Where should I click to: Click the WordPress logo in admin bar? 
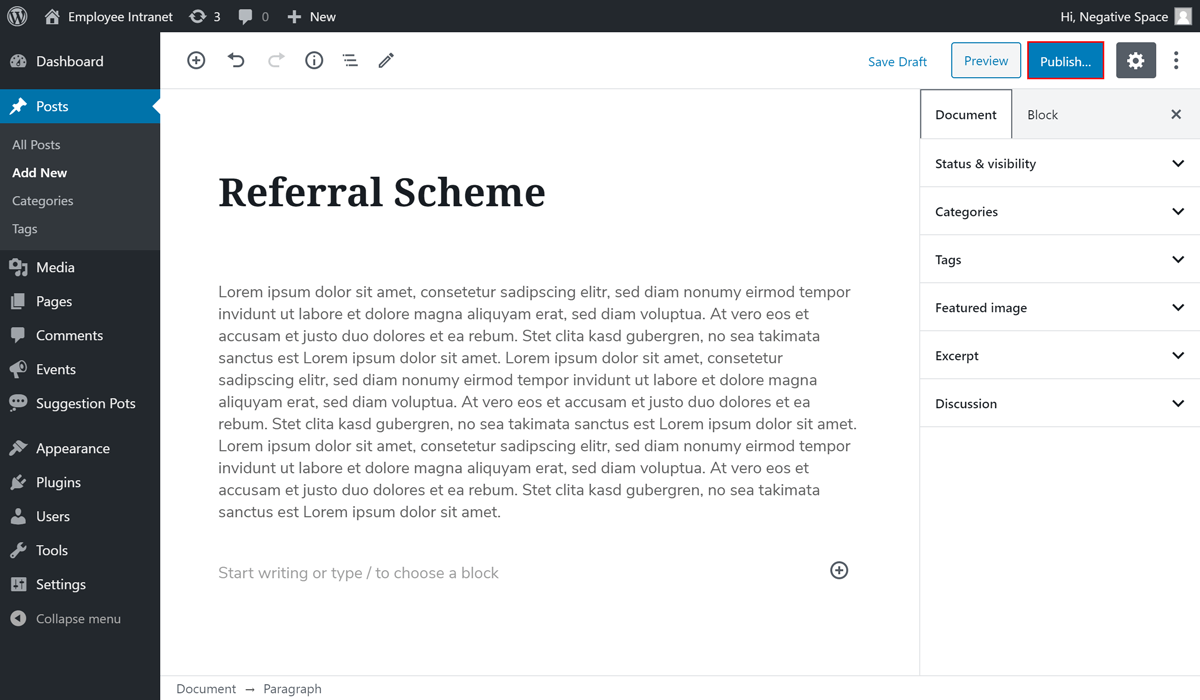[x=17, y=16]
